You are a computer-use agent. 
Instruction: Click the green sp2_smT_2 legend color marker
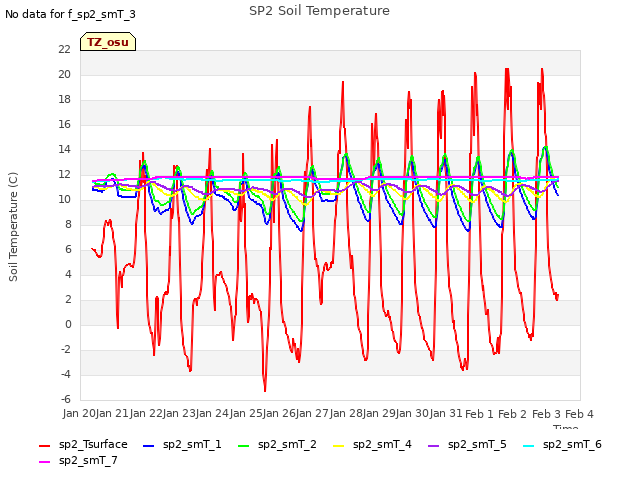click(244, 446)
